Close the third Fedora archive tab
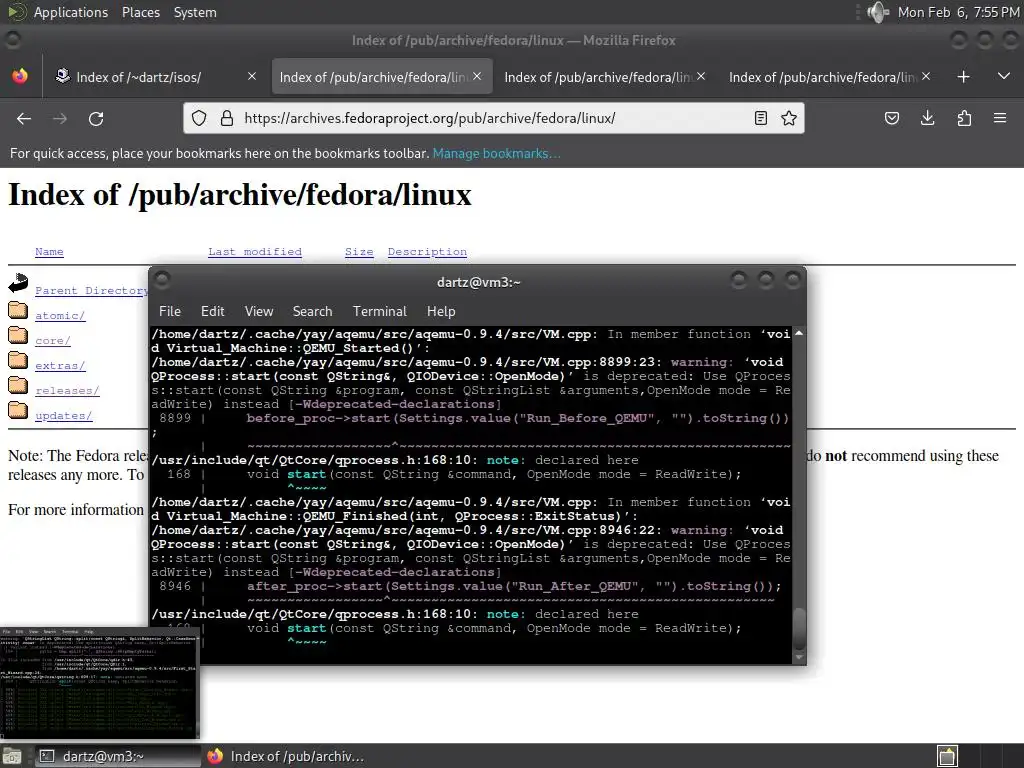Viewport: 1024px width, 768px height. [x=701, y=76]
